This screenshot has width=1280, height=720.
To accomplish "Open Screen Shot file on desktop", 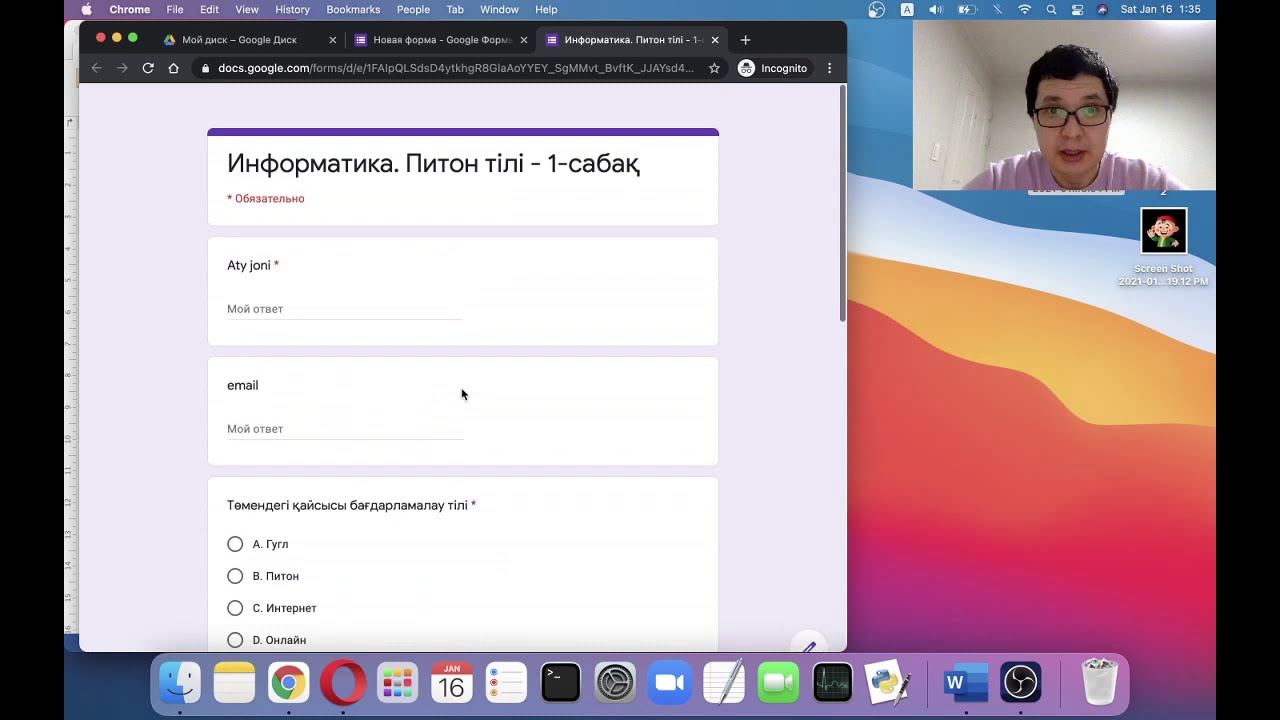I will coord(1163,247).
